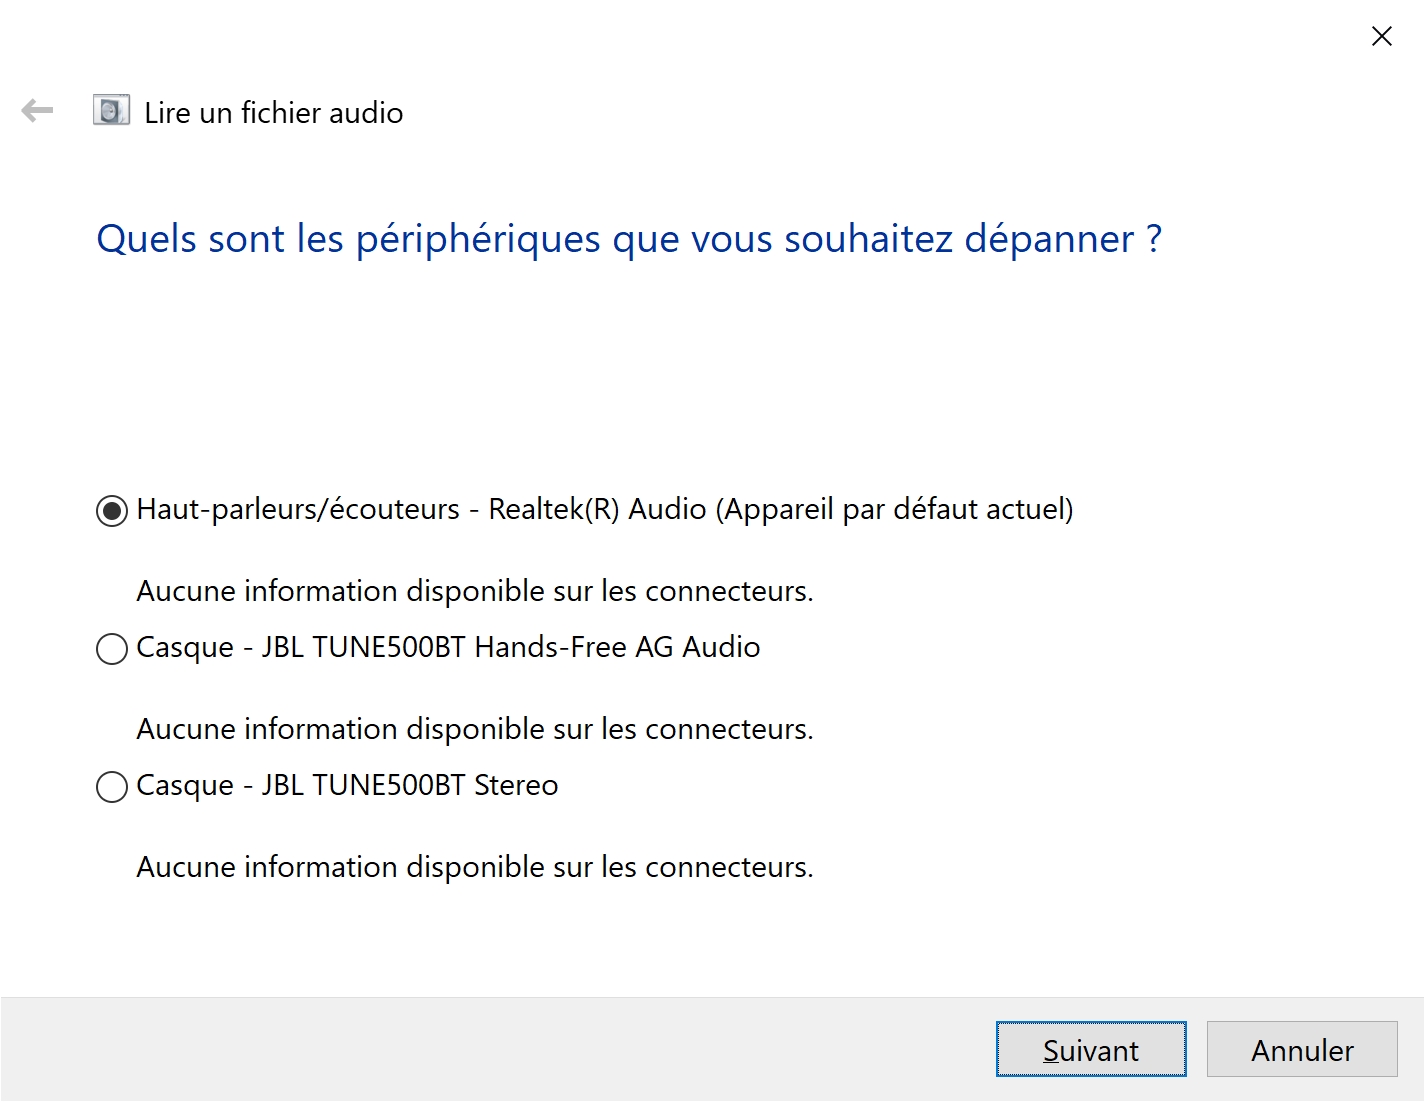Screen dimensions: 1425x1102
Task: Click the 'Casque - JBL TUNE500BT Stereo' label
Action: point(347,785)
